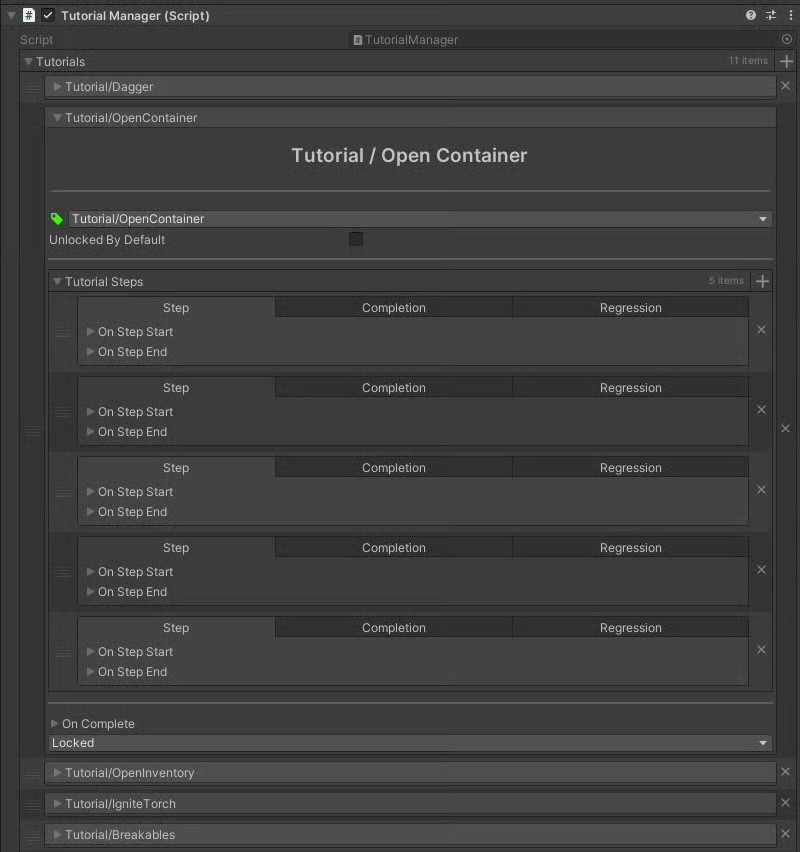Expand the On Complete event foldout
This screenshot has height=852, width=800.
tap(55, 724)
